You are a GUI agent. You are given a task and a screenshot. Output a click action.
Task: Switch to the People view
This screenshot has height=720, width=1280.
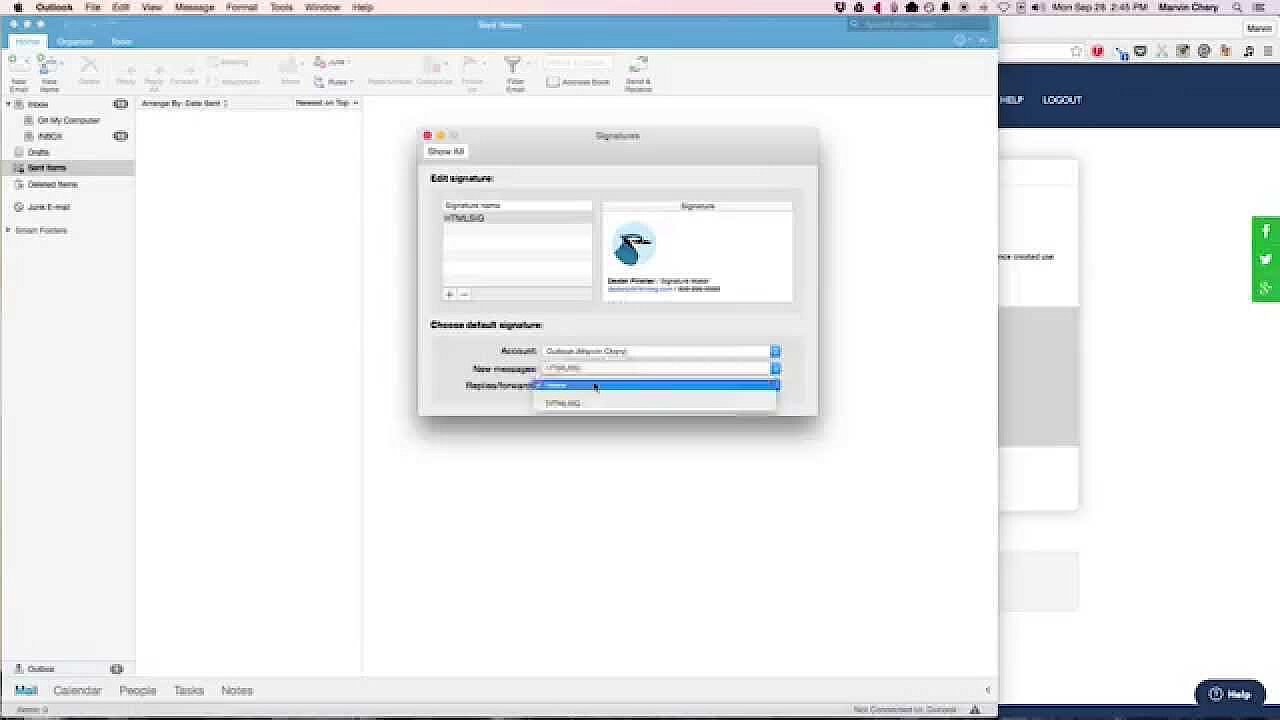click(138, 690)
